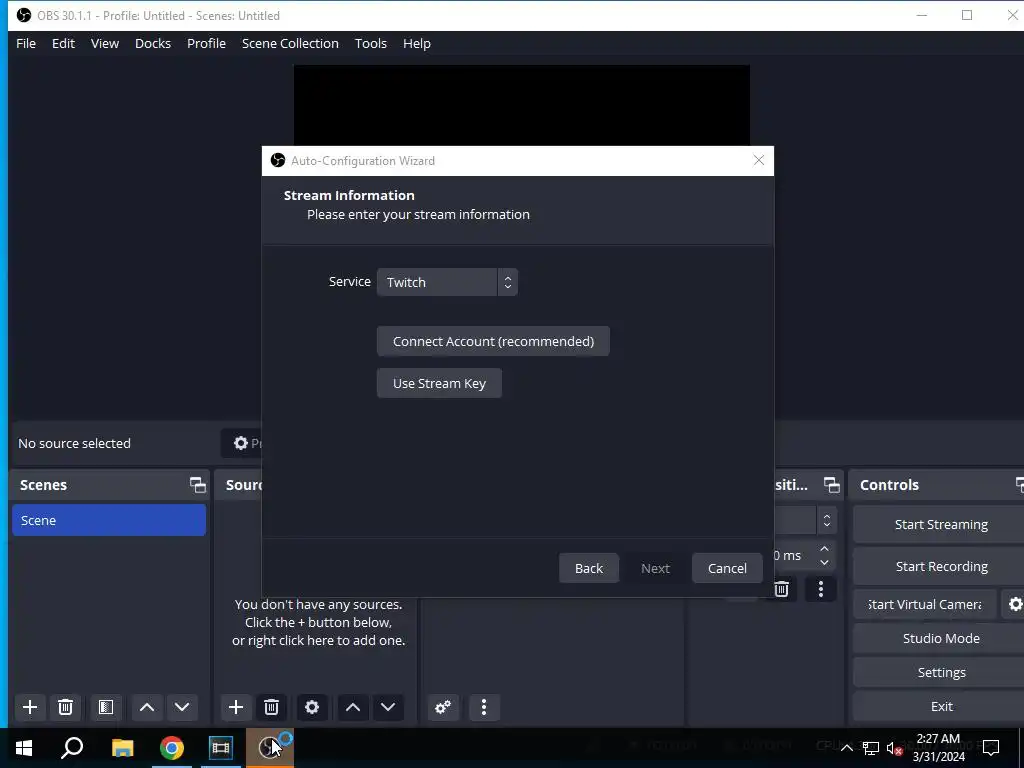Enable Studio Mode
The image size is (1024, 768).
940,638
